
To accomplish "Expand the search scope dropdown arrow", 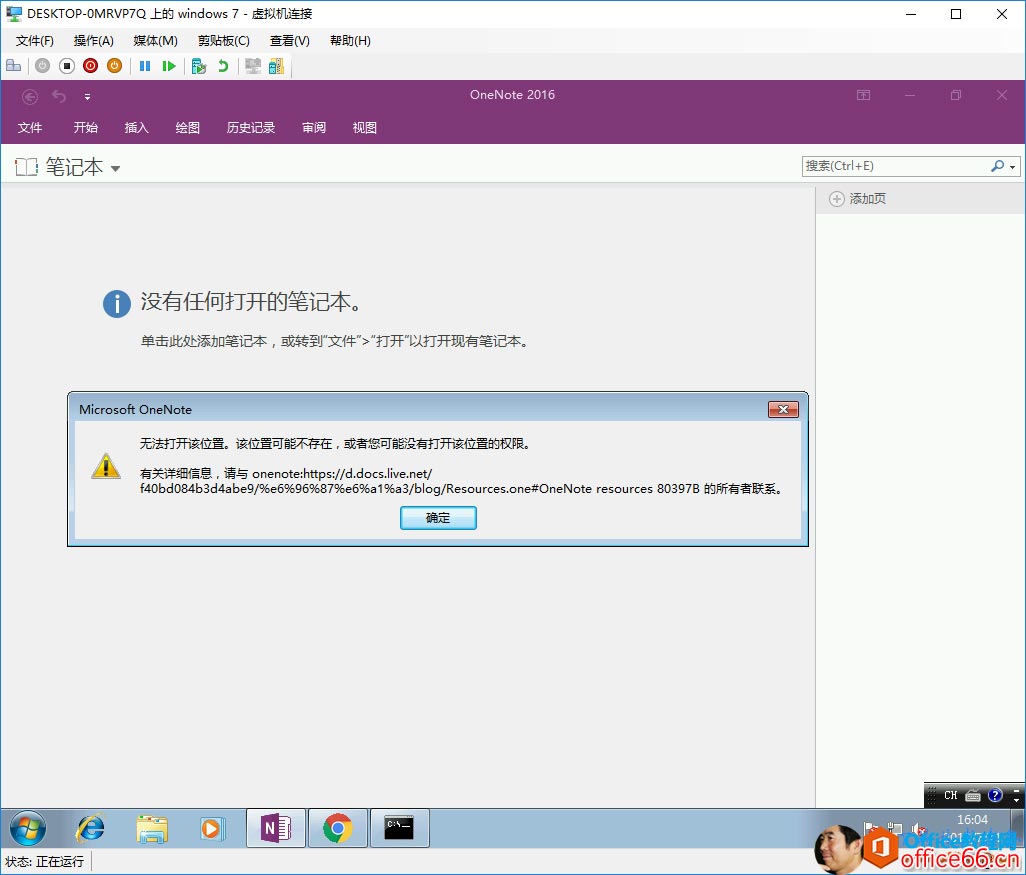I will (1012, 167).
